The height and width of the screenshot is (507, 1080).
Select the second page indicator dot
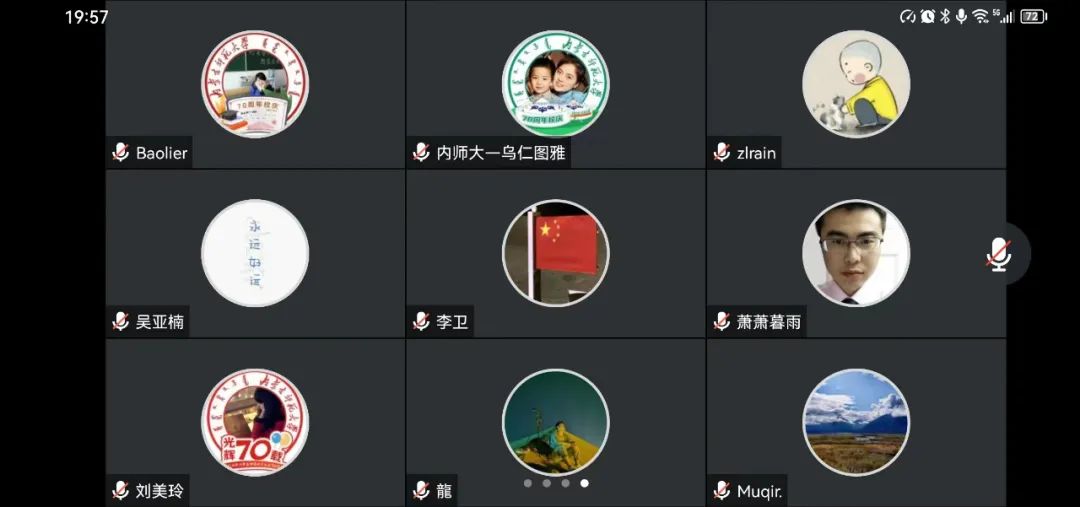pos(546,483)
